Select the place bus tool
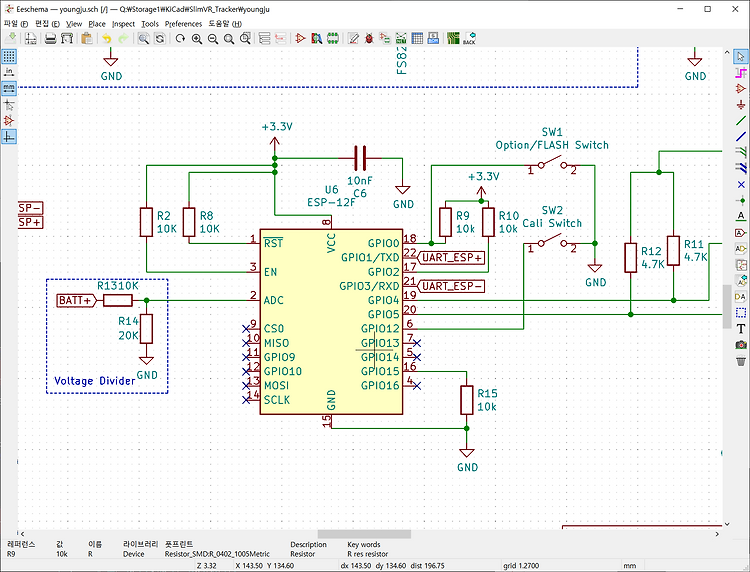Image resolution: width=750 pixels, height=572 pixels. click(740, 136)
